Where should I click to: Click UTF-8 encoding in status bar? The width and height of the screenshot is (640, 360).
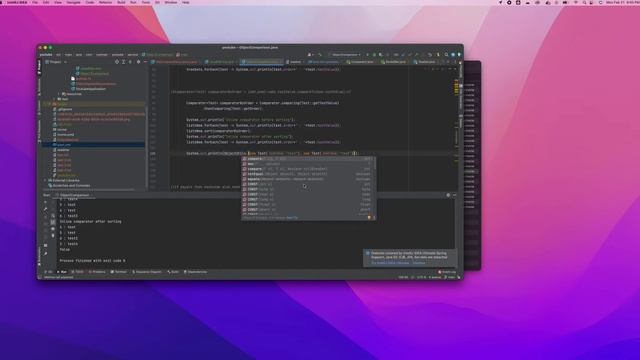point(422,277)
